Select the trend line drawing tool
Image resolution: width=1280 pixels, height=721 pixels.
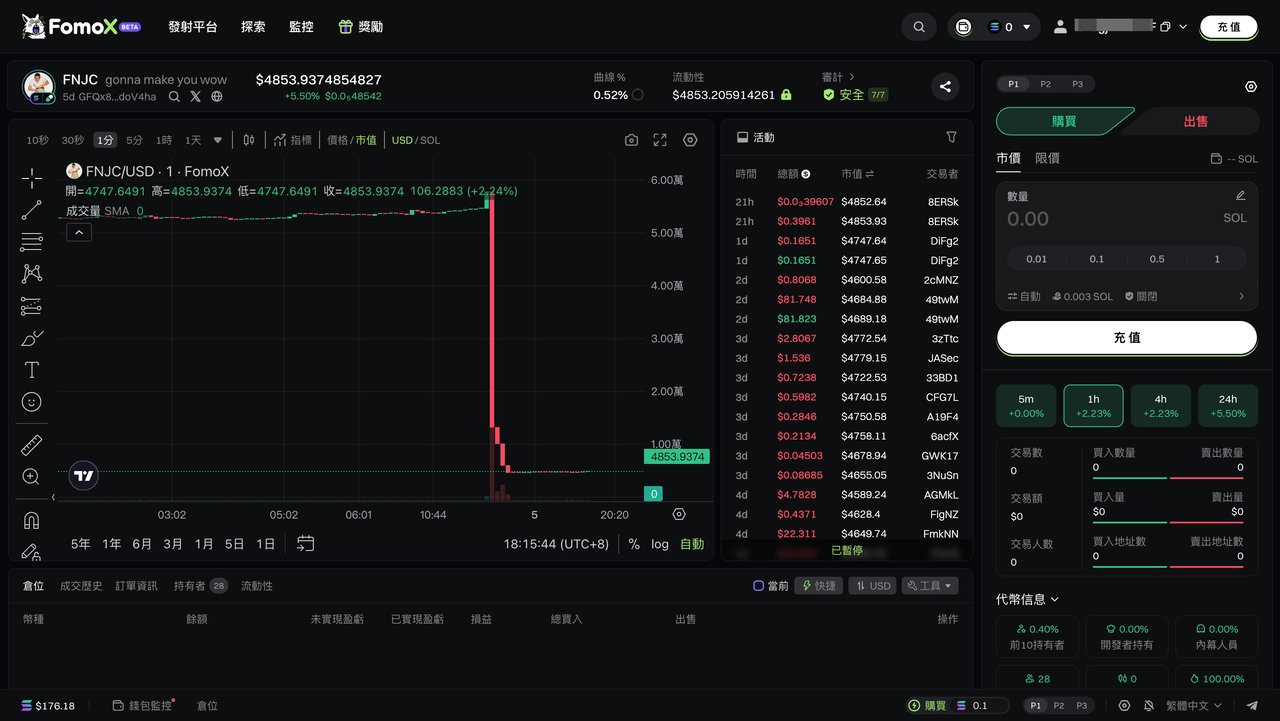pyautogui.click(x=32, y=210)
